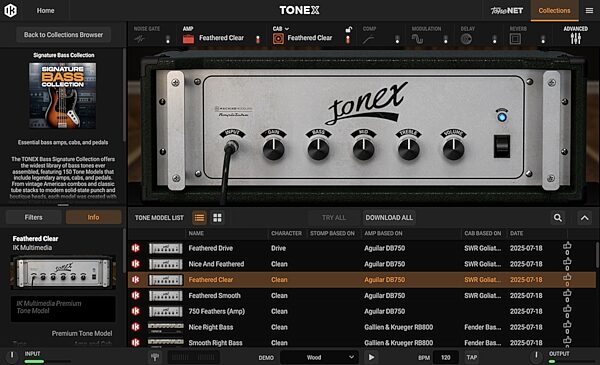Screen dimensions: 600x365
Task: Toggle the Reverb power switch
Action: [543, 39]
